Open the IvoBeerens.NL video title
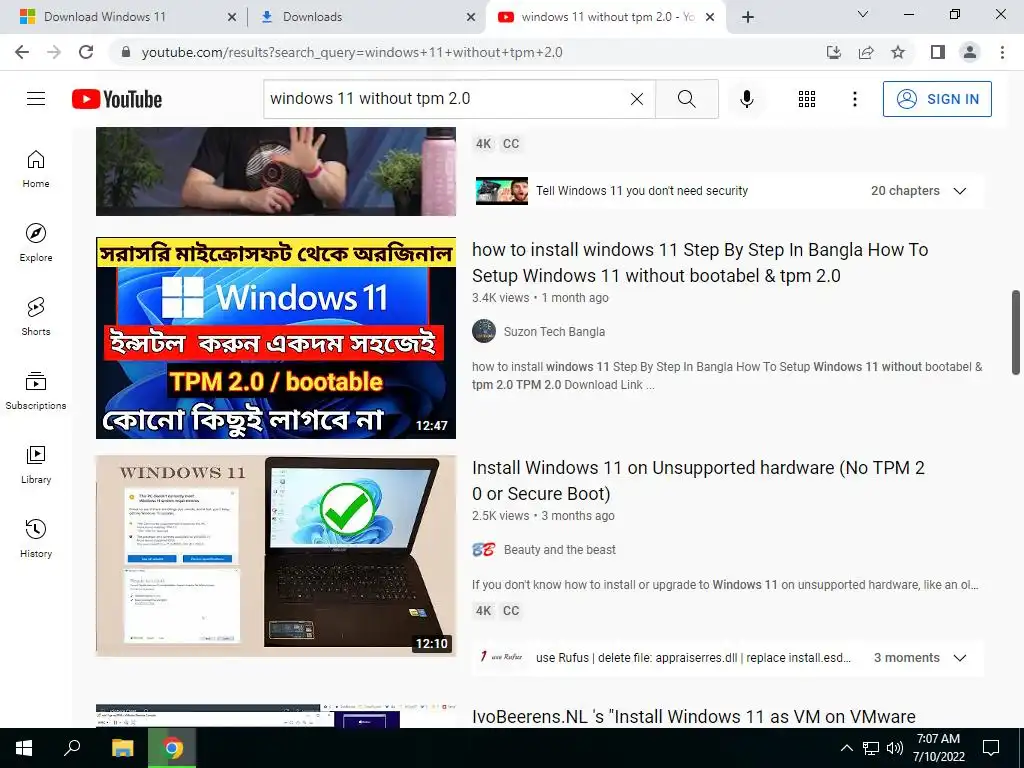Screen dimensions: 1024x768 coord(694,716)
